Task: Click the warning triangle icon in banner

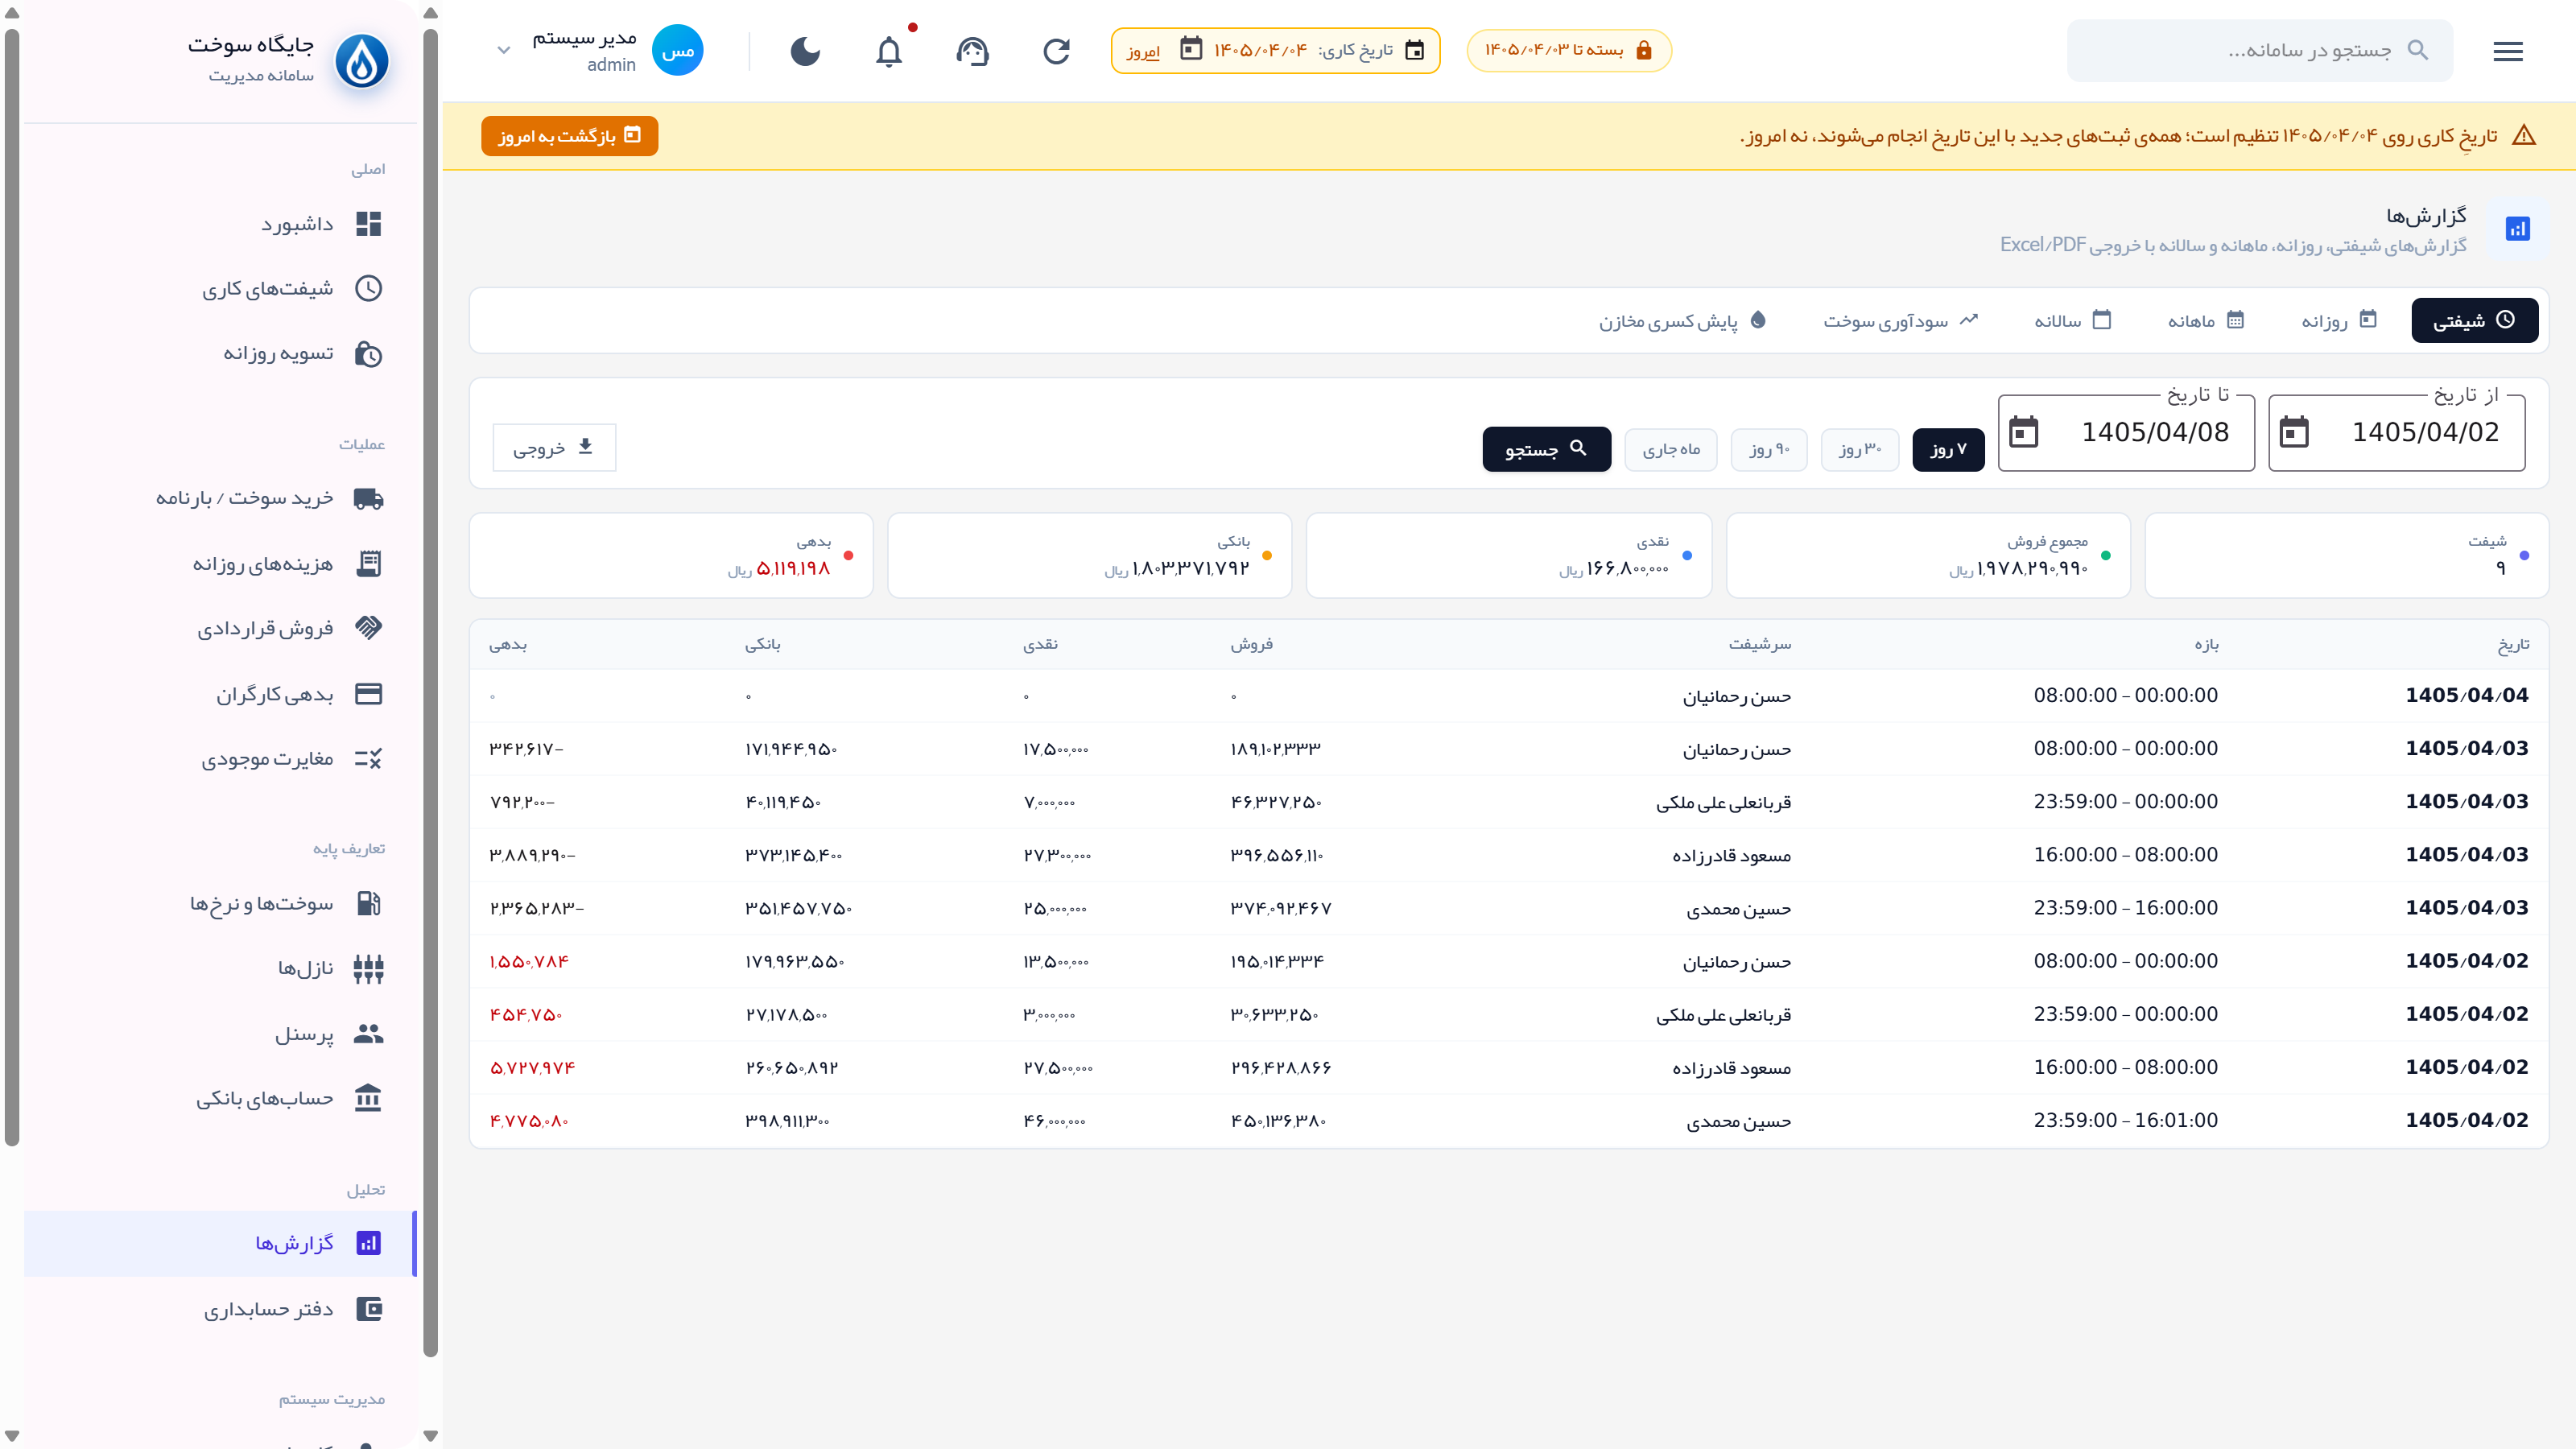Action: (x=2523, y=136)
